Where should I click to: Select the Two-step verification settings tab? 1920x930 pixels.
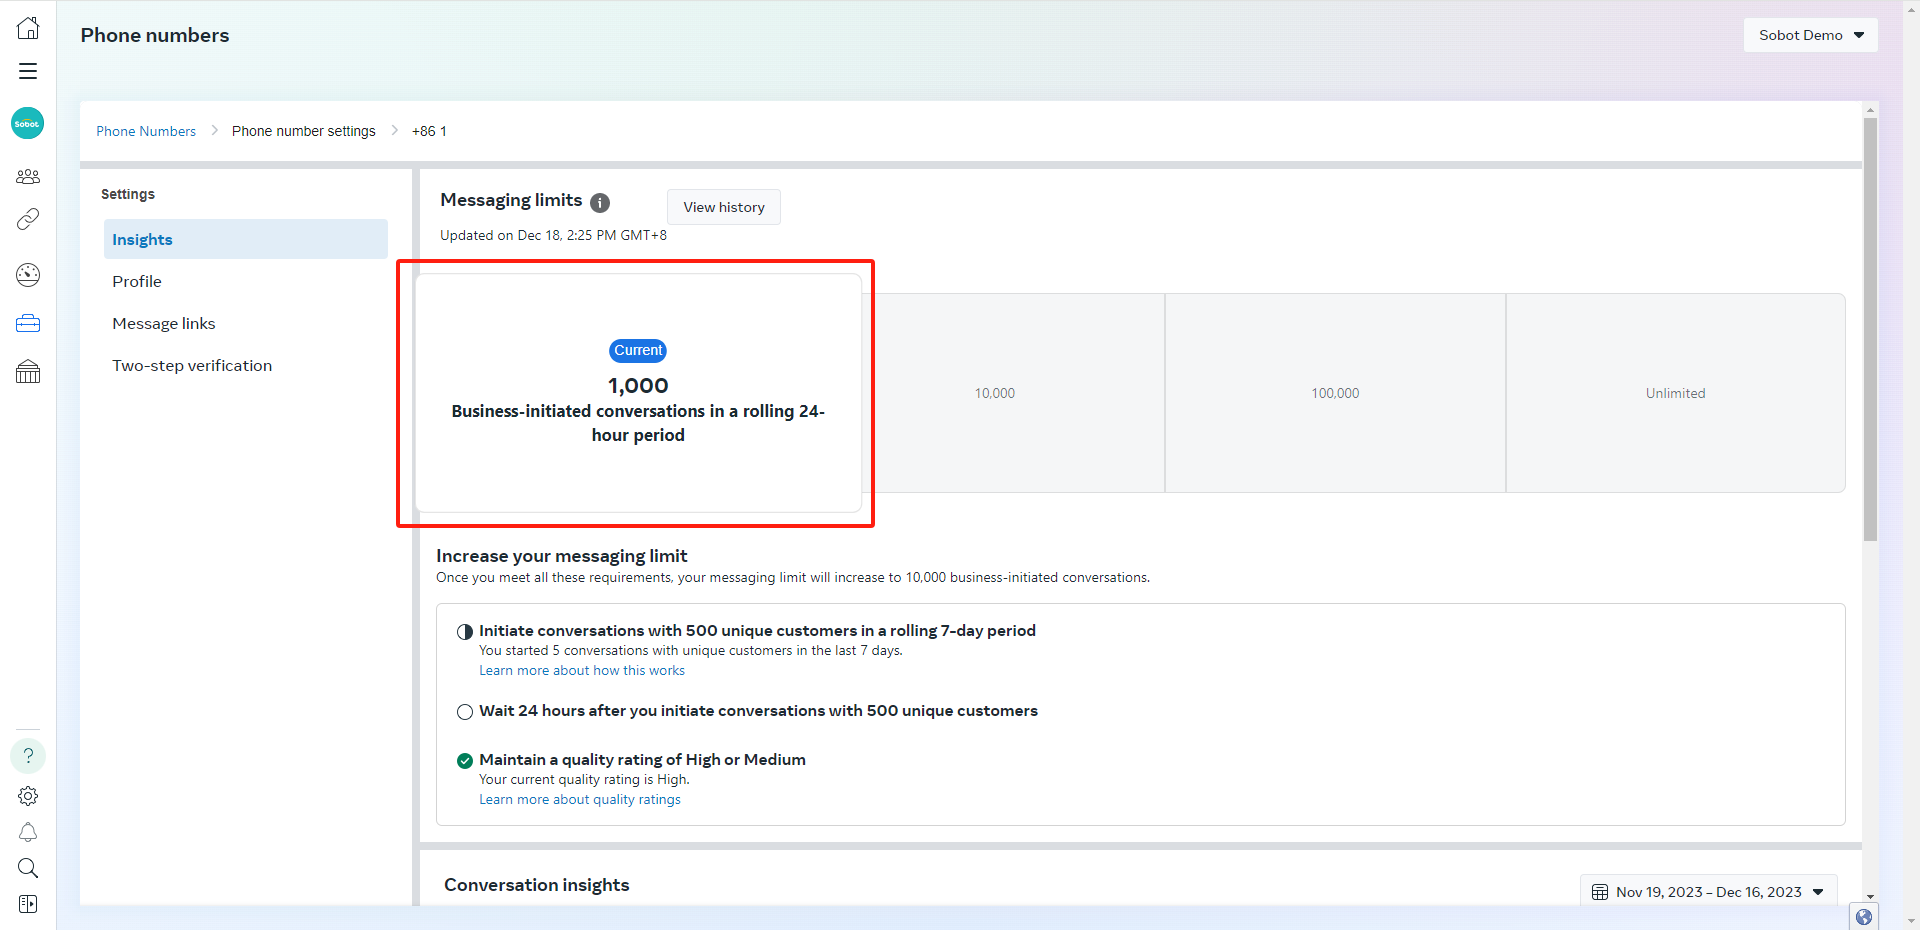point(246,365)
